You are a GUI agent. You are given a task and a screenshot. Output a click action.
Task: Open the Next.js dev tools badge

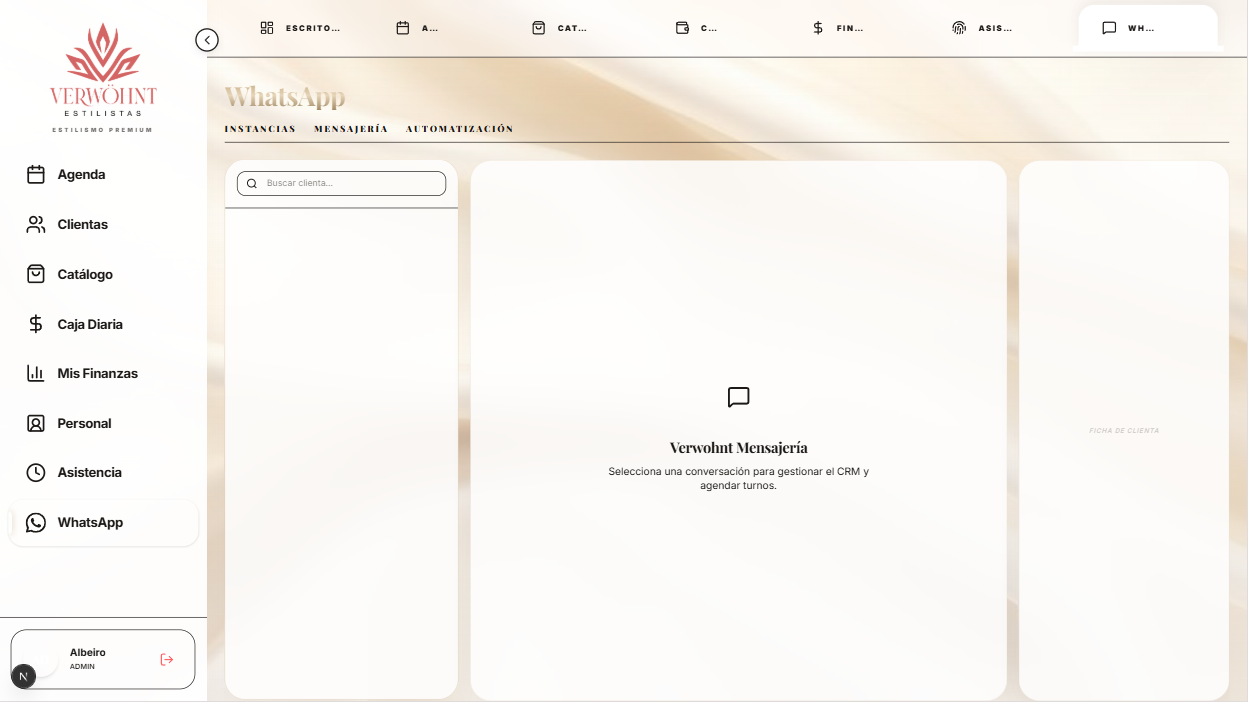(23, 677)
